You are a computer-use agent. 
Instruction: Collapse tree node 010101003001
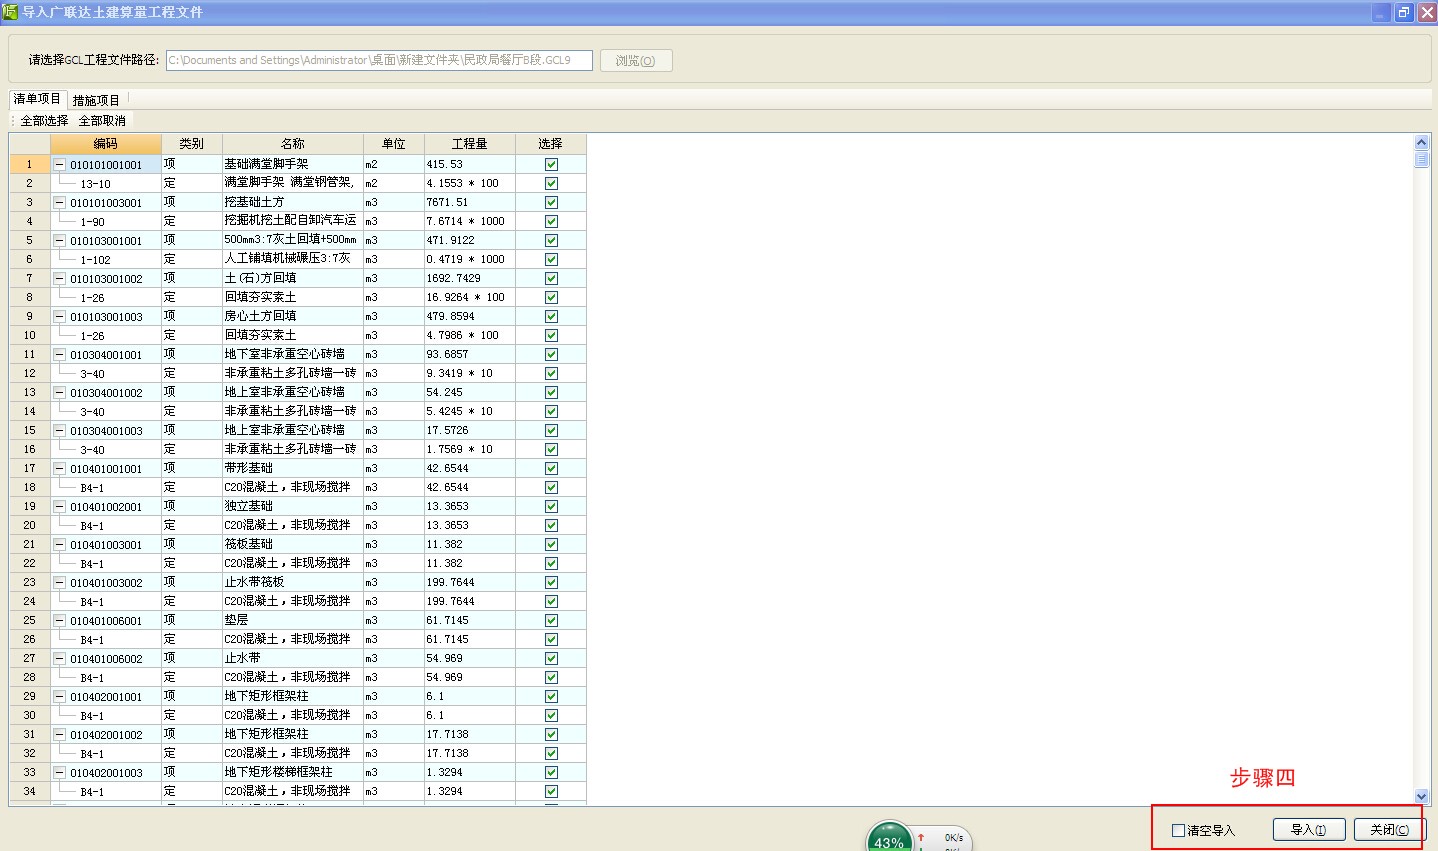click(60, 202)
